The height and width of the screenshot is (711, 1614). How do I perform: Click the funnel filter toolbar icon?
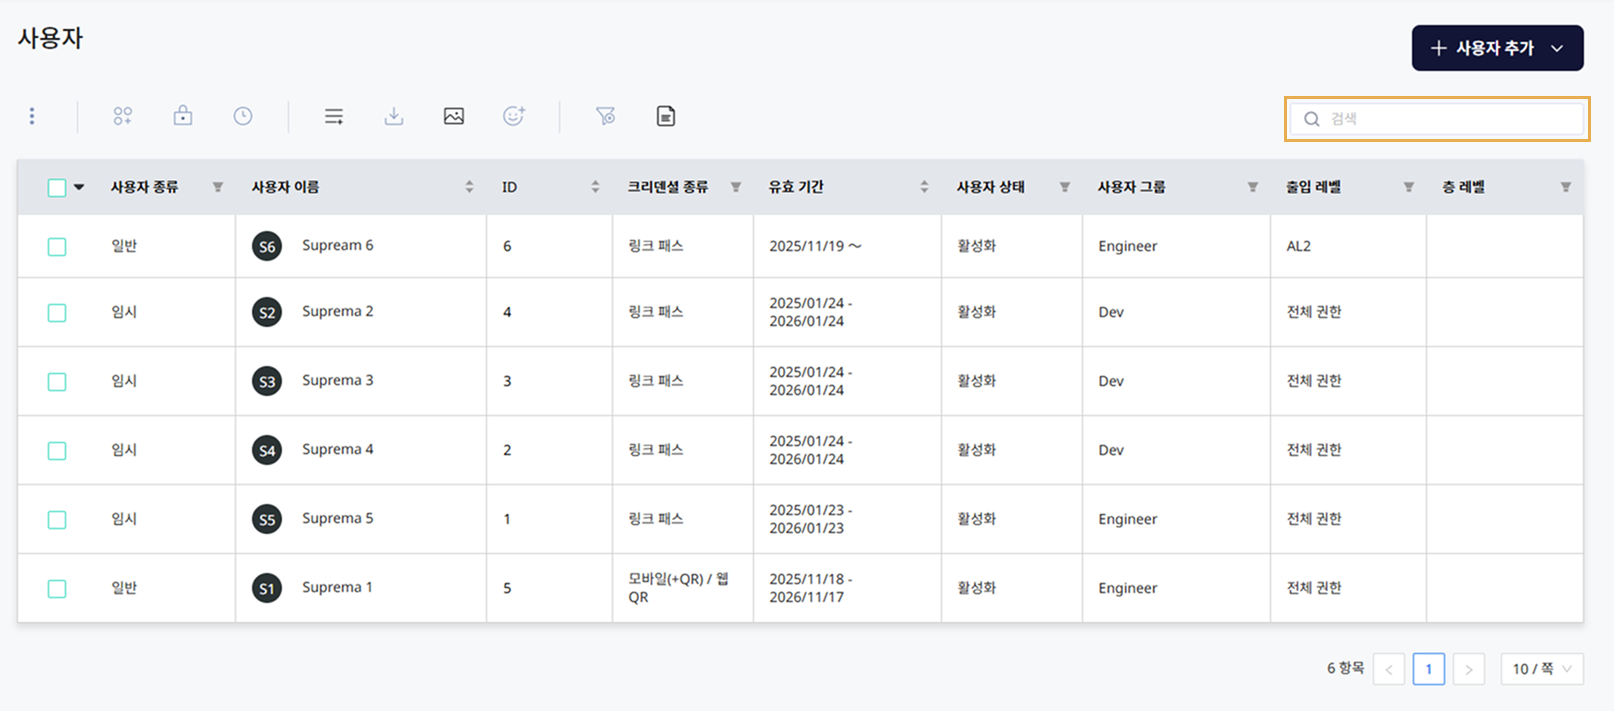605,117
